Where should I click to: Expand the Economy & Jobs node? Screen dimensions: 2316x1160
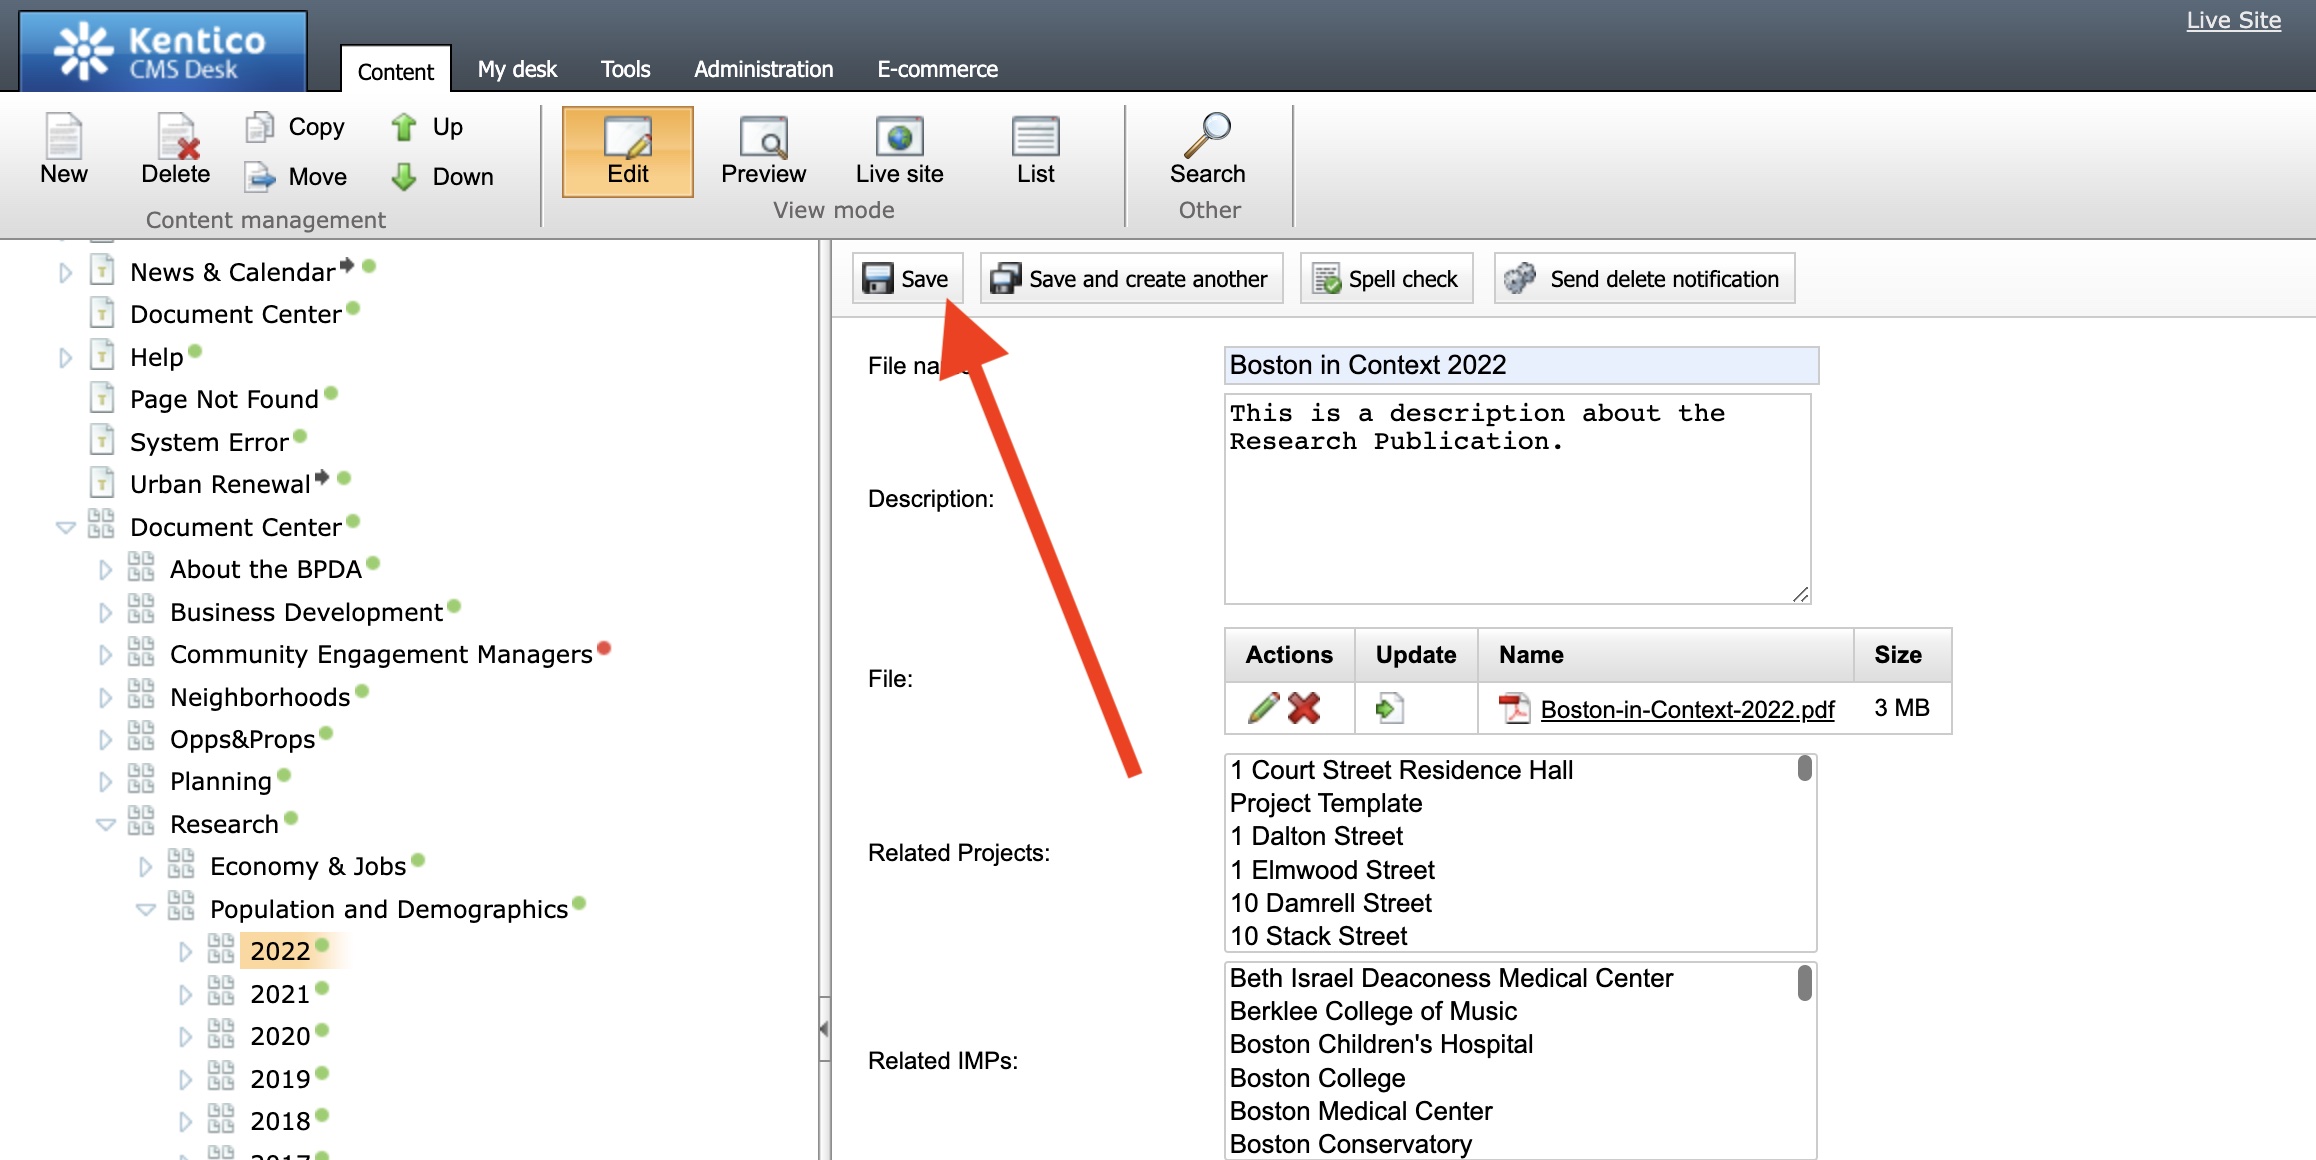[146, 867]
